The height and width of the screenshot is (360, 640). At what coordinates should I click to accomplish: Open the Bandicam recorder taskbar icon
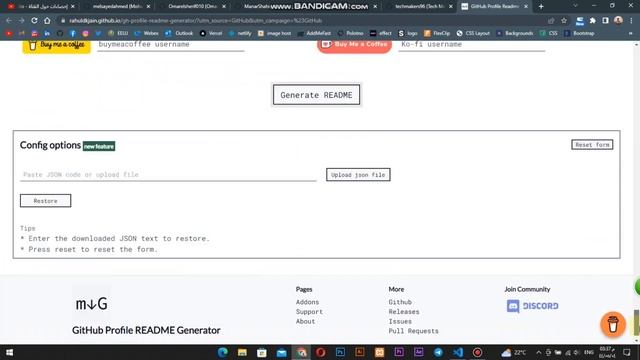(x=477, y=352)
